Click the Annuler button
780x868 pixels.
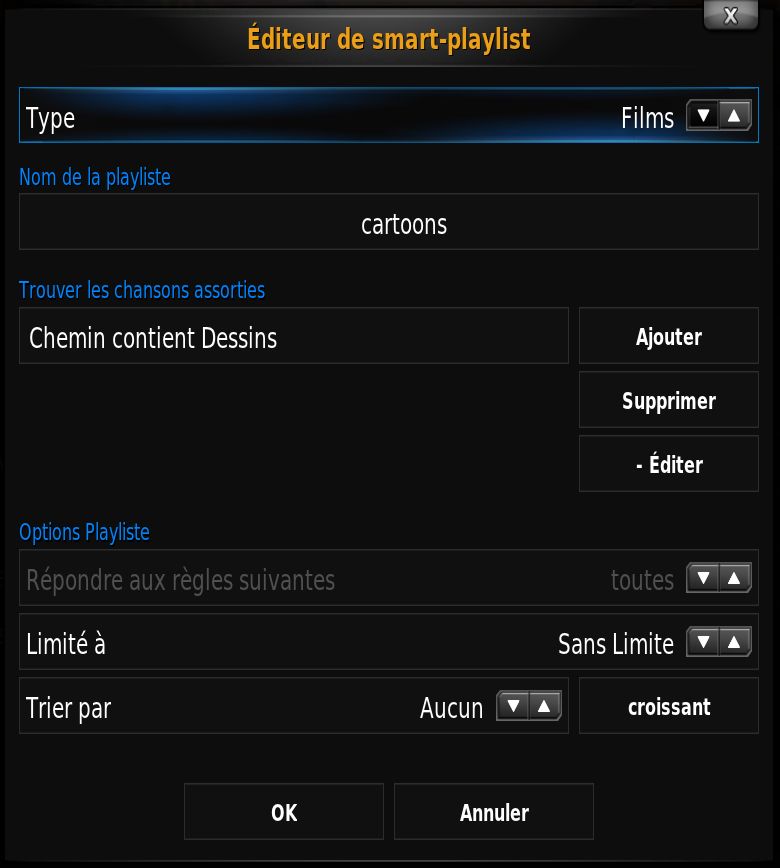click(x=494, y=812)
